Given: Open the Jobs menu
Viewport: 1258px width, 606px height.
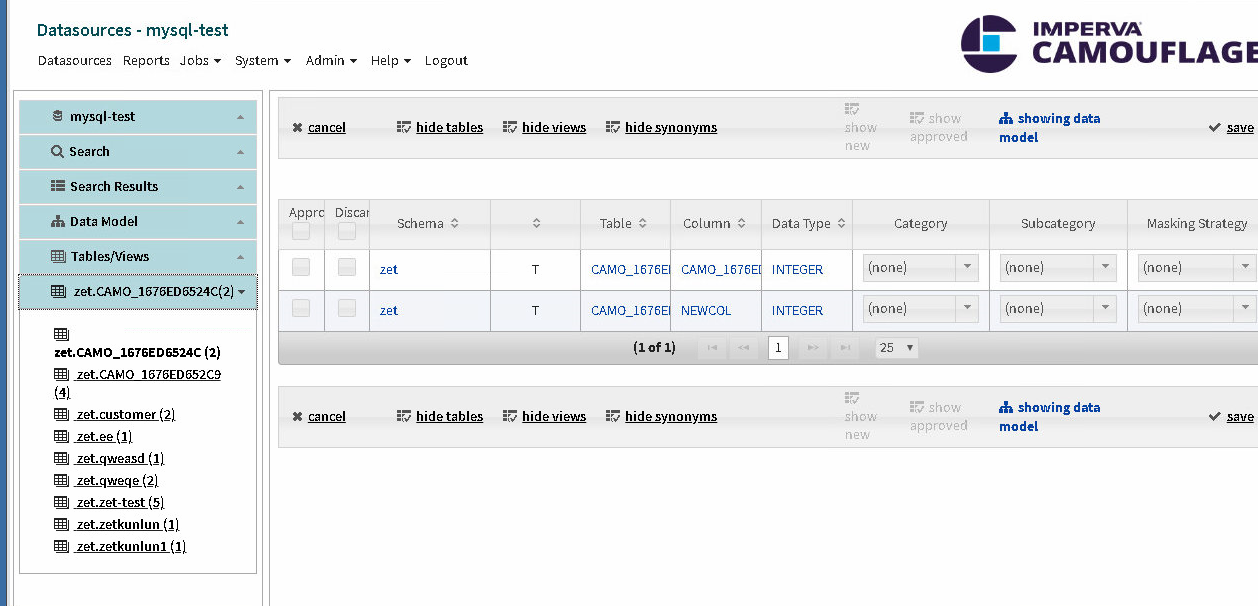Looking at the screenshot, I should click(x=200, y=60).
